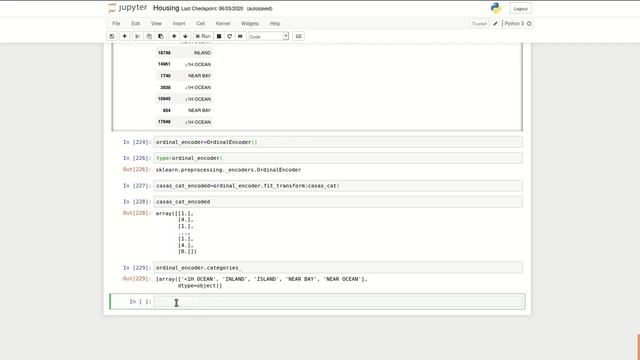Click the pencil edit mode indicator
640x360 pixels.
pyautogui.click(x=495, y=24)
